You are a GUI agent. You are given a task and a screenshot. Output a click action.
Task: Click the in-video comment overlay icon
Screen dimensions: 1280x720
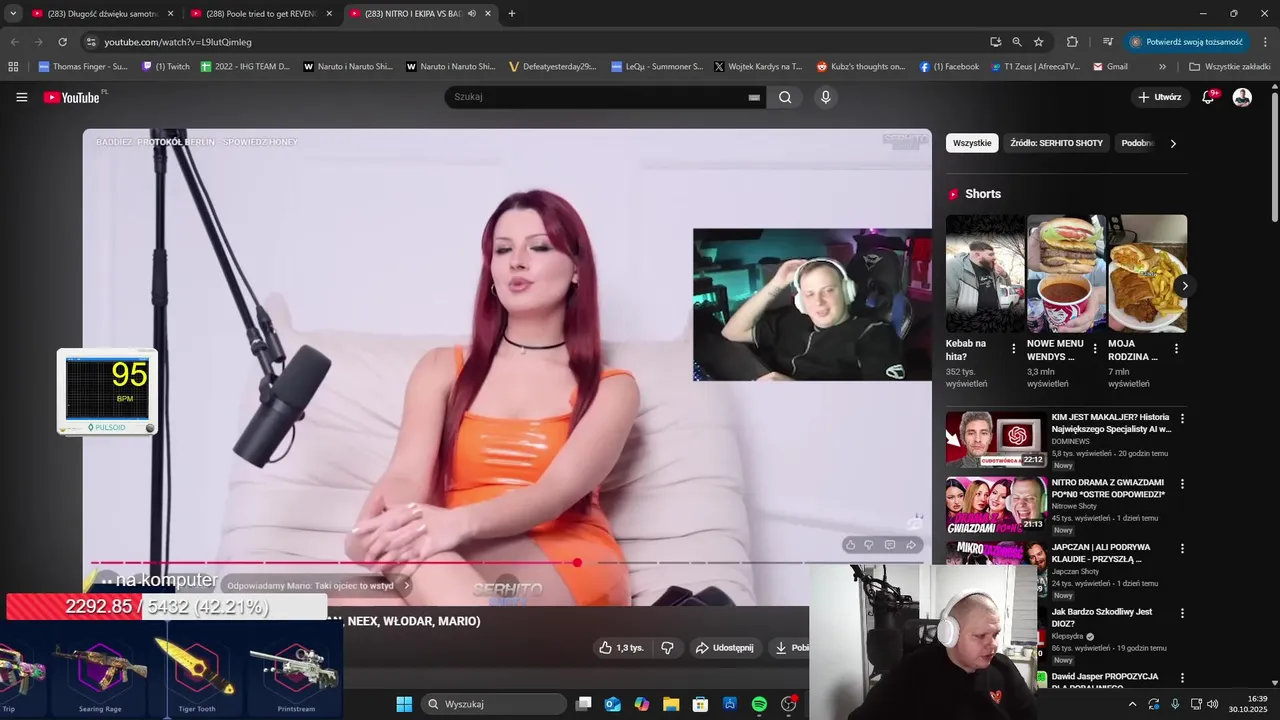(890, 545)
